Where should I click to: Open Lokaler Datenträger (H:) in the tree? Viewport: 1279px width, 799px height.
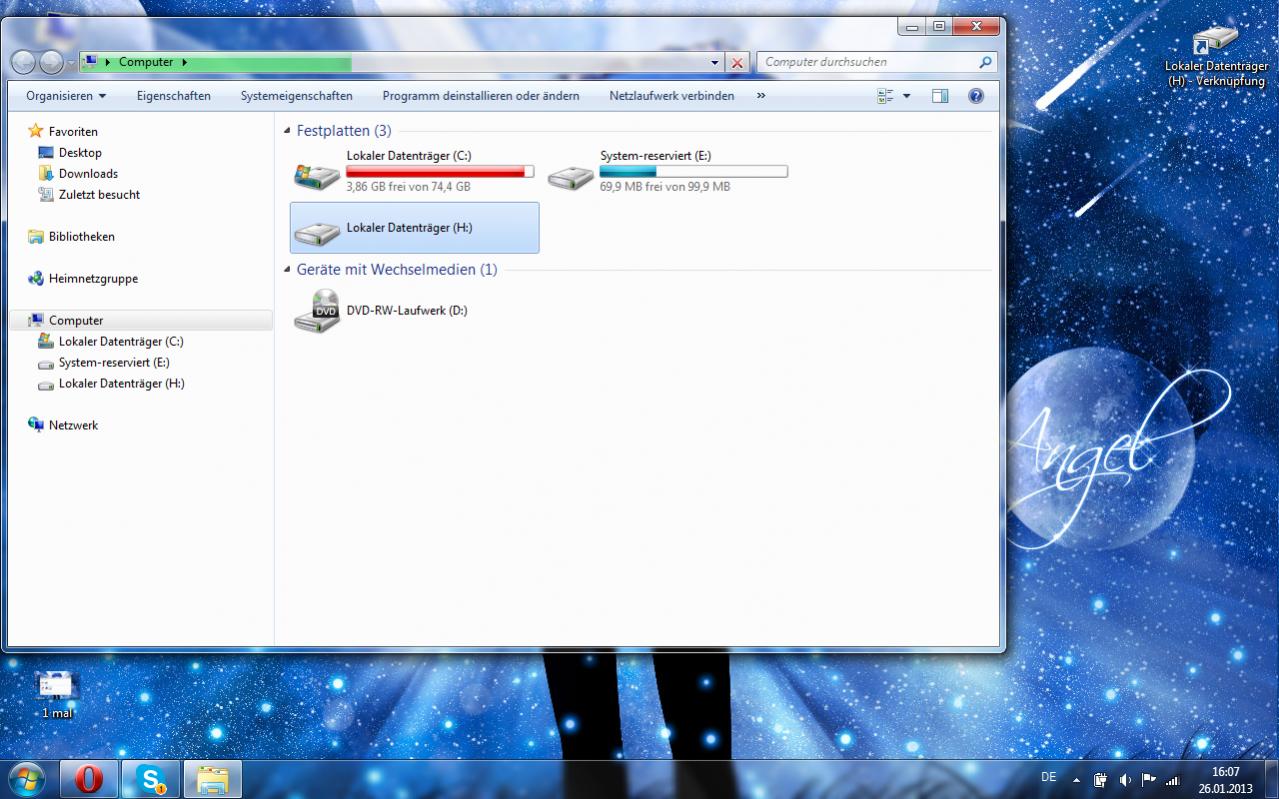click(x=121, y=384)
